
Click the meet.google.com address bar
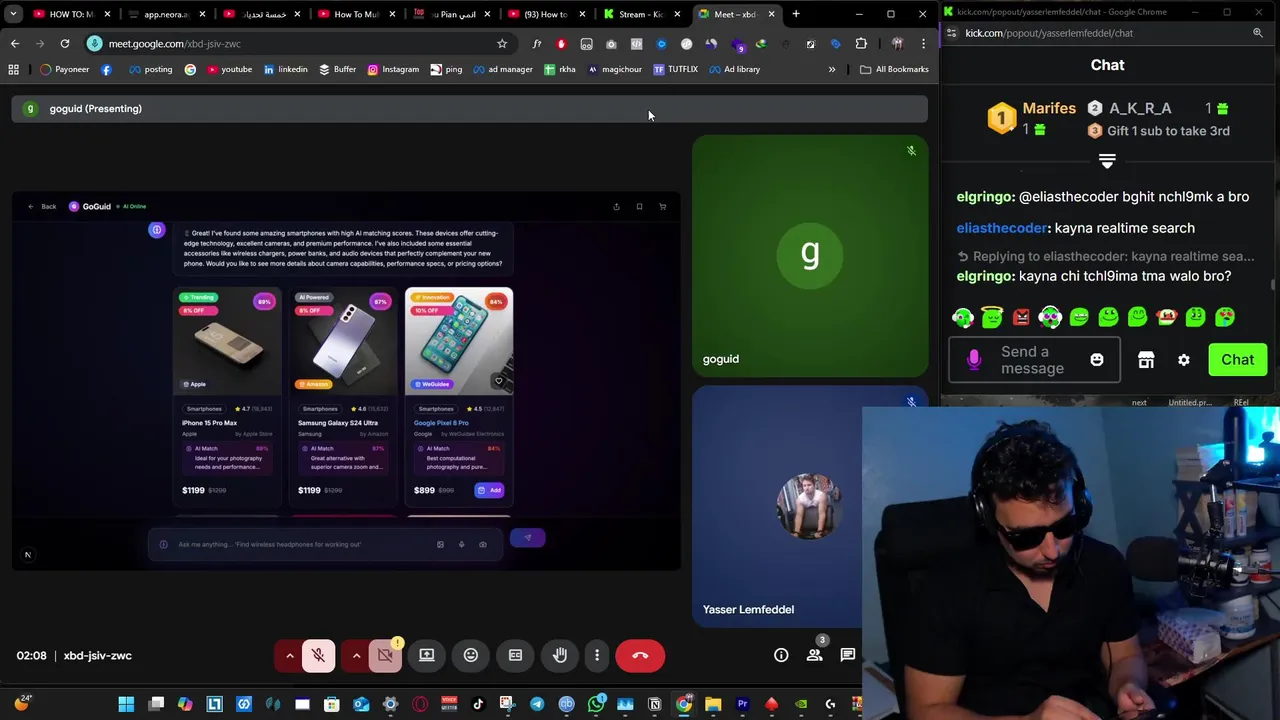(300, 44)
